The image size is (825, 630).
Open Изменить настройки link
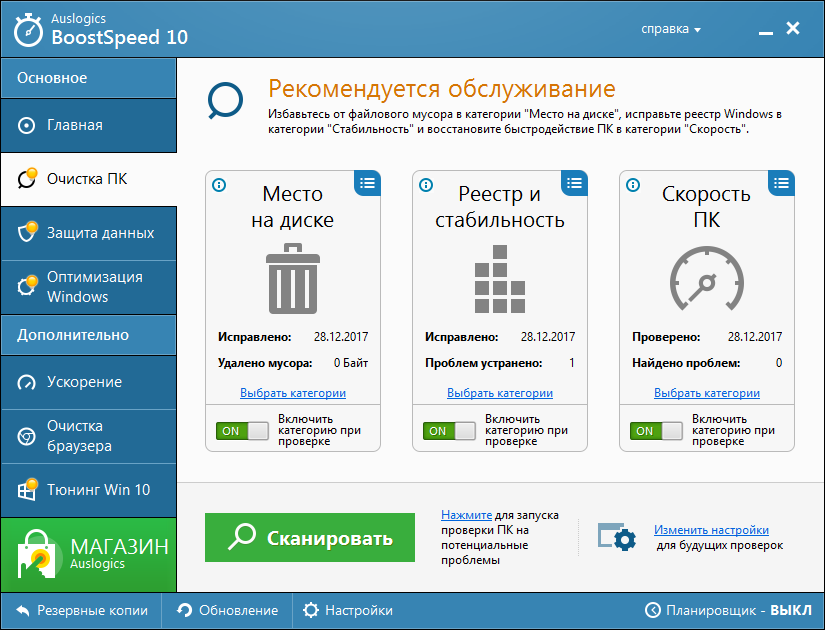point(711,530)
